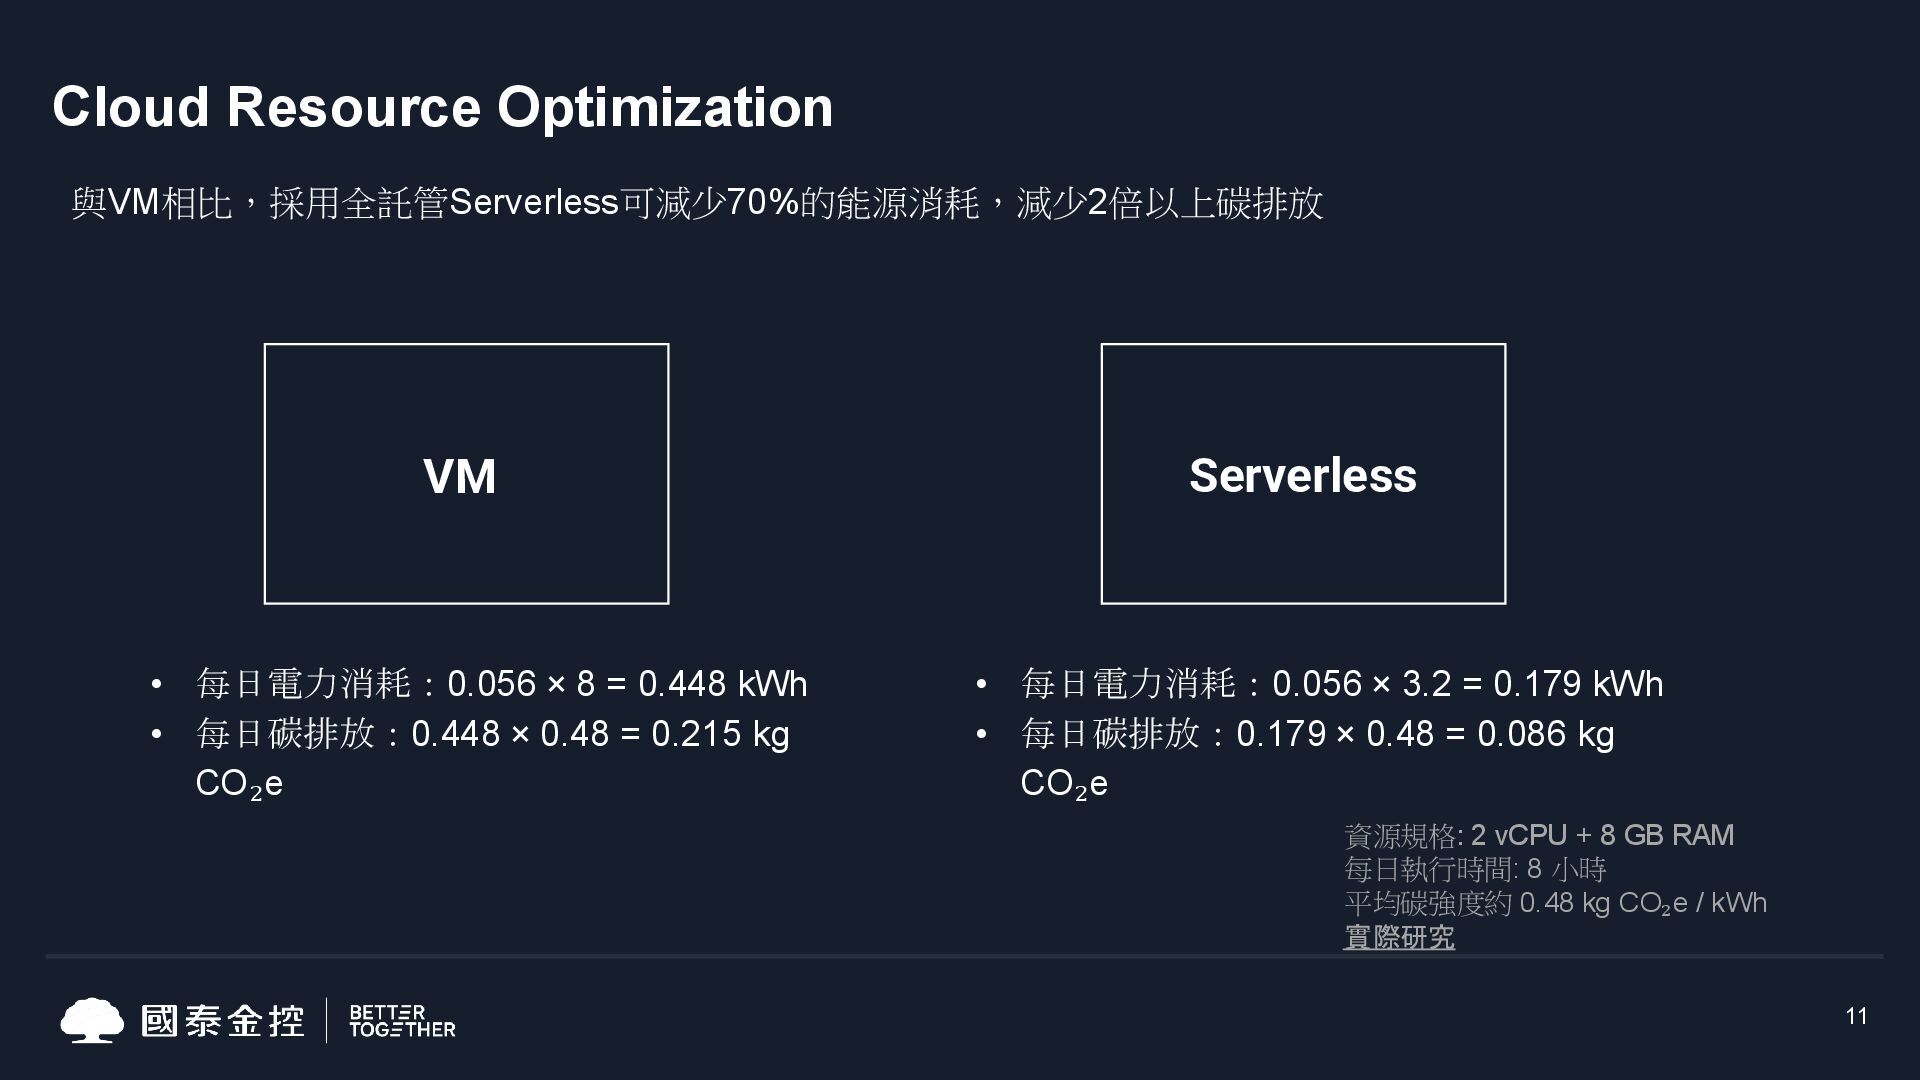Click the BETTER TOGETHER logo
Viewport: 1920px width, 1080px height.
click(x=402, y=1021)
